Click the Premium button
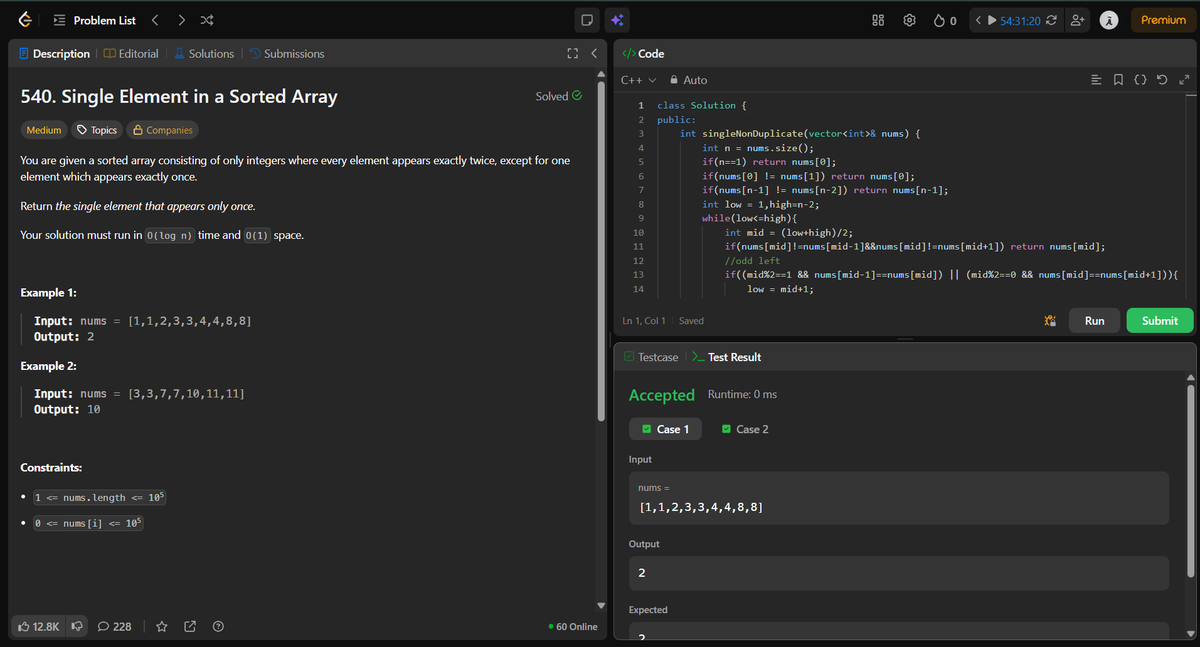 tap(1163, 20)
